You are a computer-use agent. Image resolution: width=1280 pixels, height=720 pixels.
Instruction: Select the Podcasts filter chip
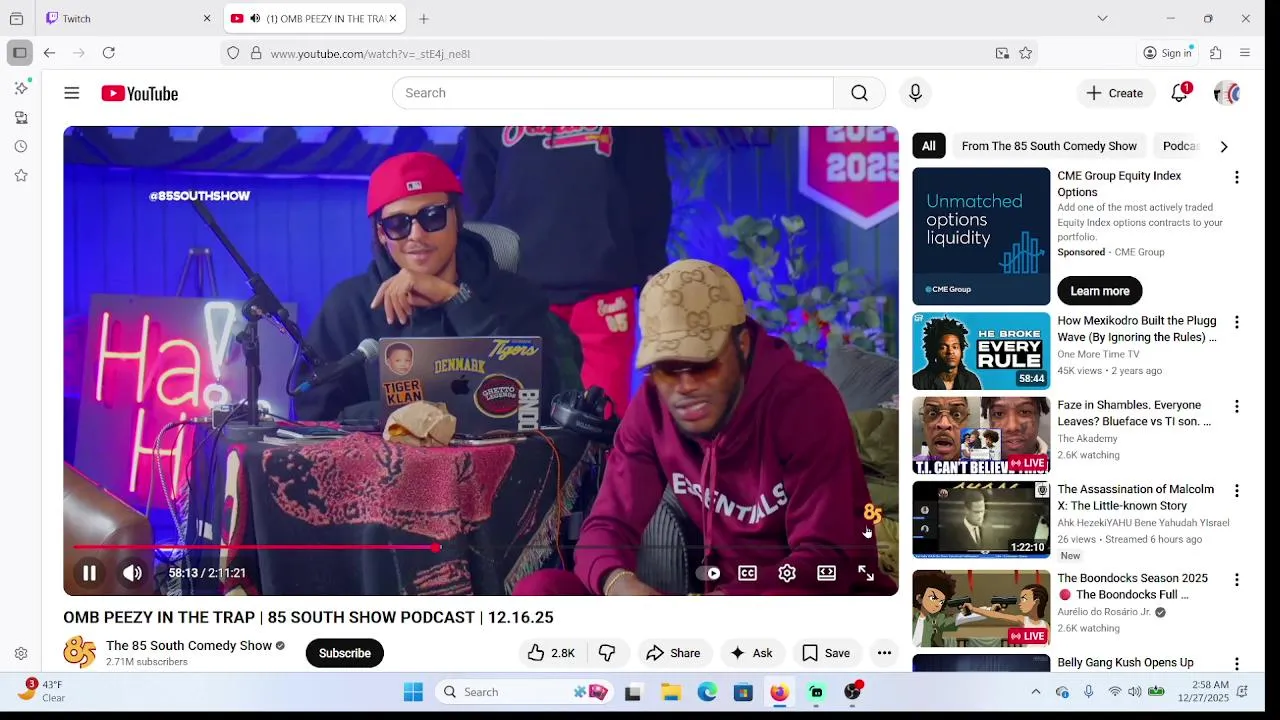click(x=1181, y=146)
